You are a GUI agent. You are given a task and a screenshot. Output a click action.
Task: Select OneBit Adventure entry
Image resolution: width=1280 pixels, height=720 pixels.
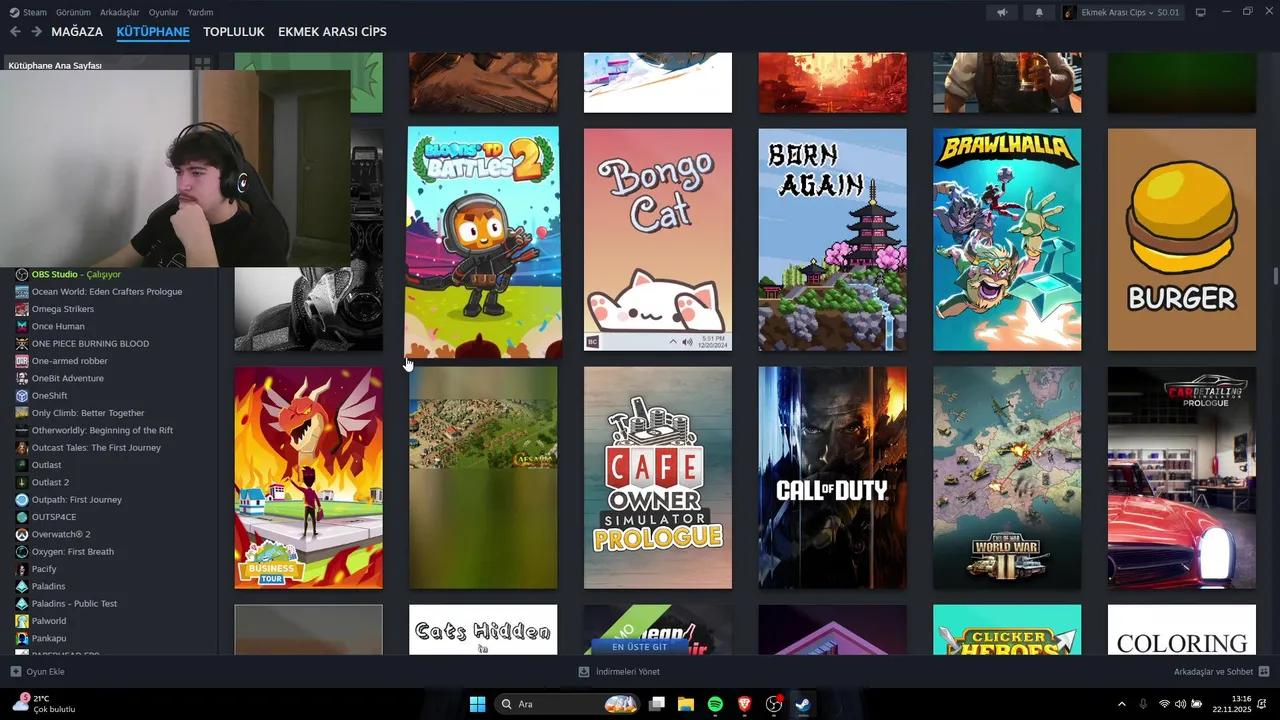point(68,378)
